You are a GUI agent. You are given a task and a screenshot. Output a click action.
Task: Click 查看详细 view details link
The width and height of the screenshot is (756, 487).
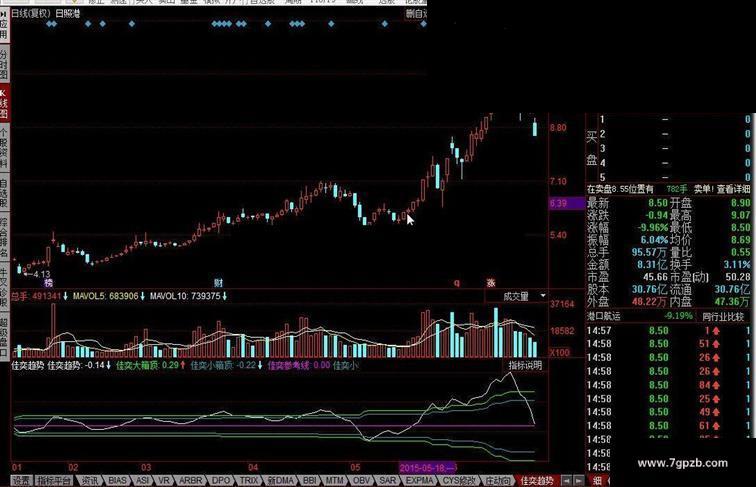733,189
